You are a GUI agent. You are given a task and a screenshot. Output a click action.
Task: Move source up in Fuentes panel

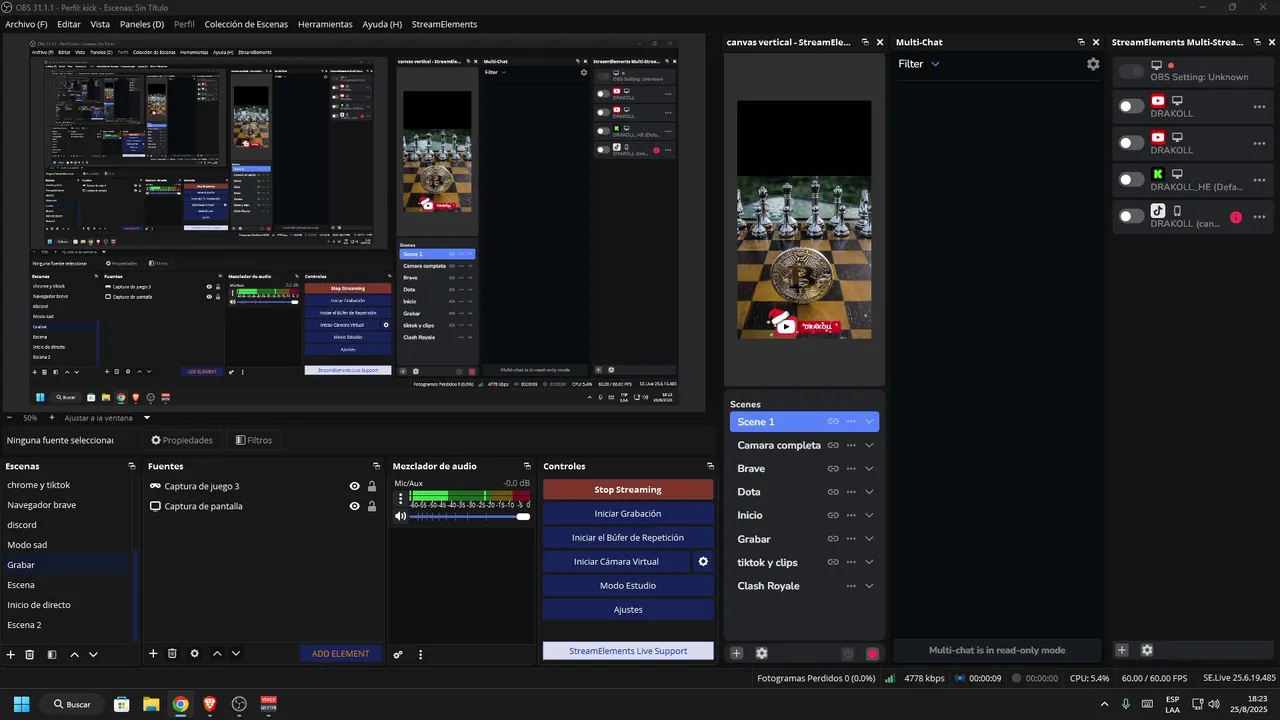(x=217, y=653)
